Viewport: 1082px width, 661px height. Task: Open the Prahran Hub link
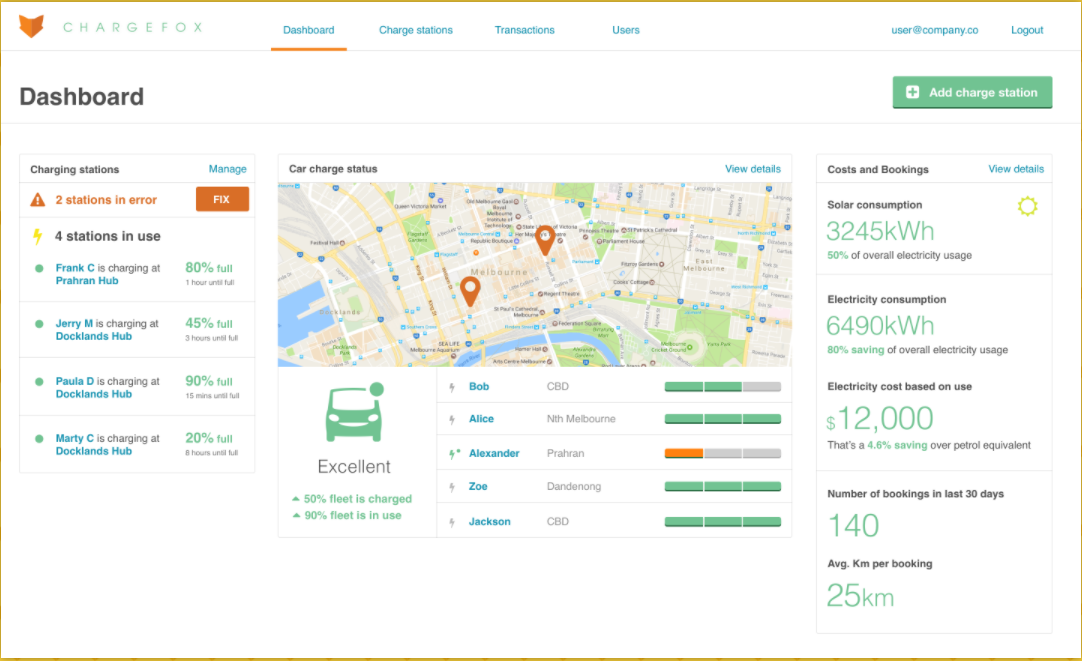(x=87, y=281)
